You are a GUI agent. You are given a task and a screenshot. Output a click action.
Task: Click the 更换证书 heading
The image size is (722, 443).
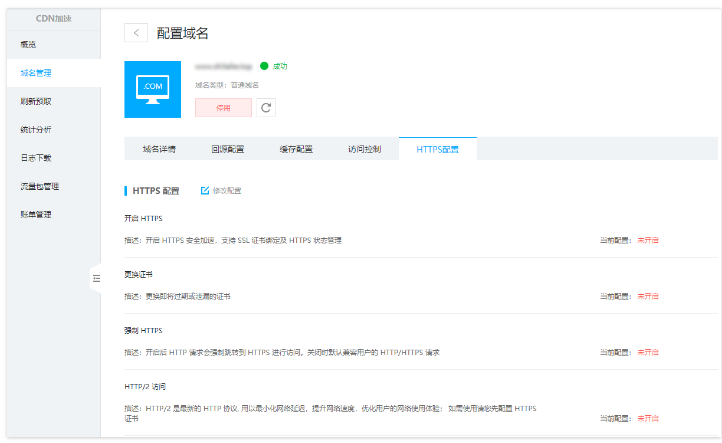[138, 274]
